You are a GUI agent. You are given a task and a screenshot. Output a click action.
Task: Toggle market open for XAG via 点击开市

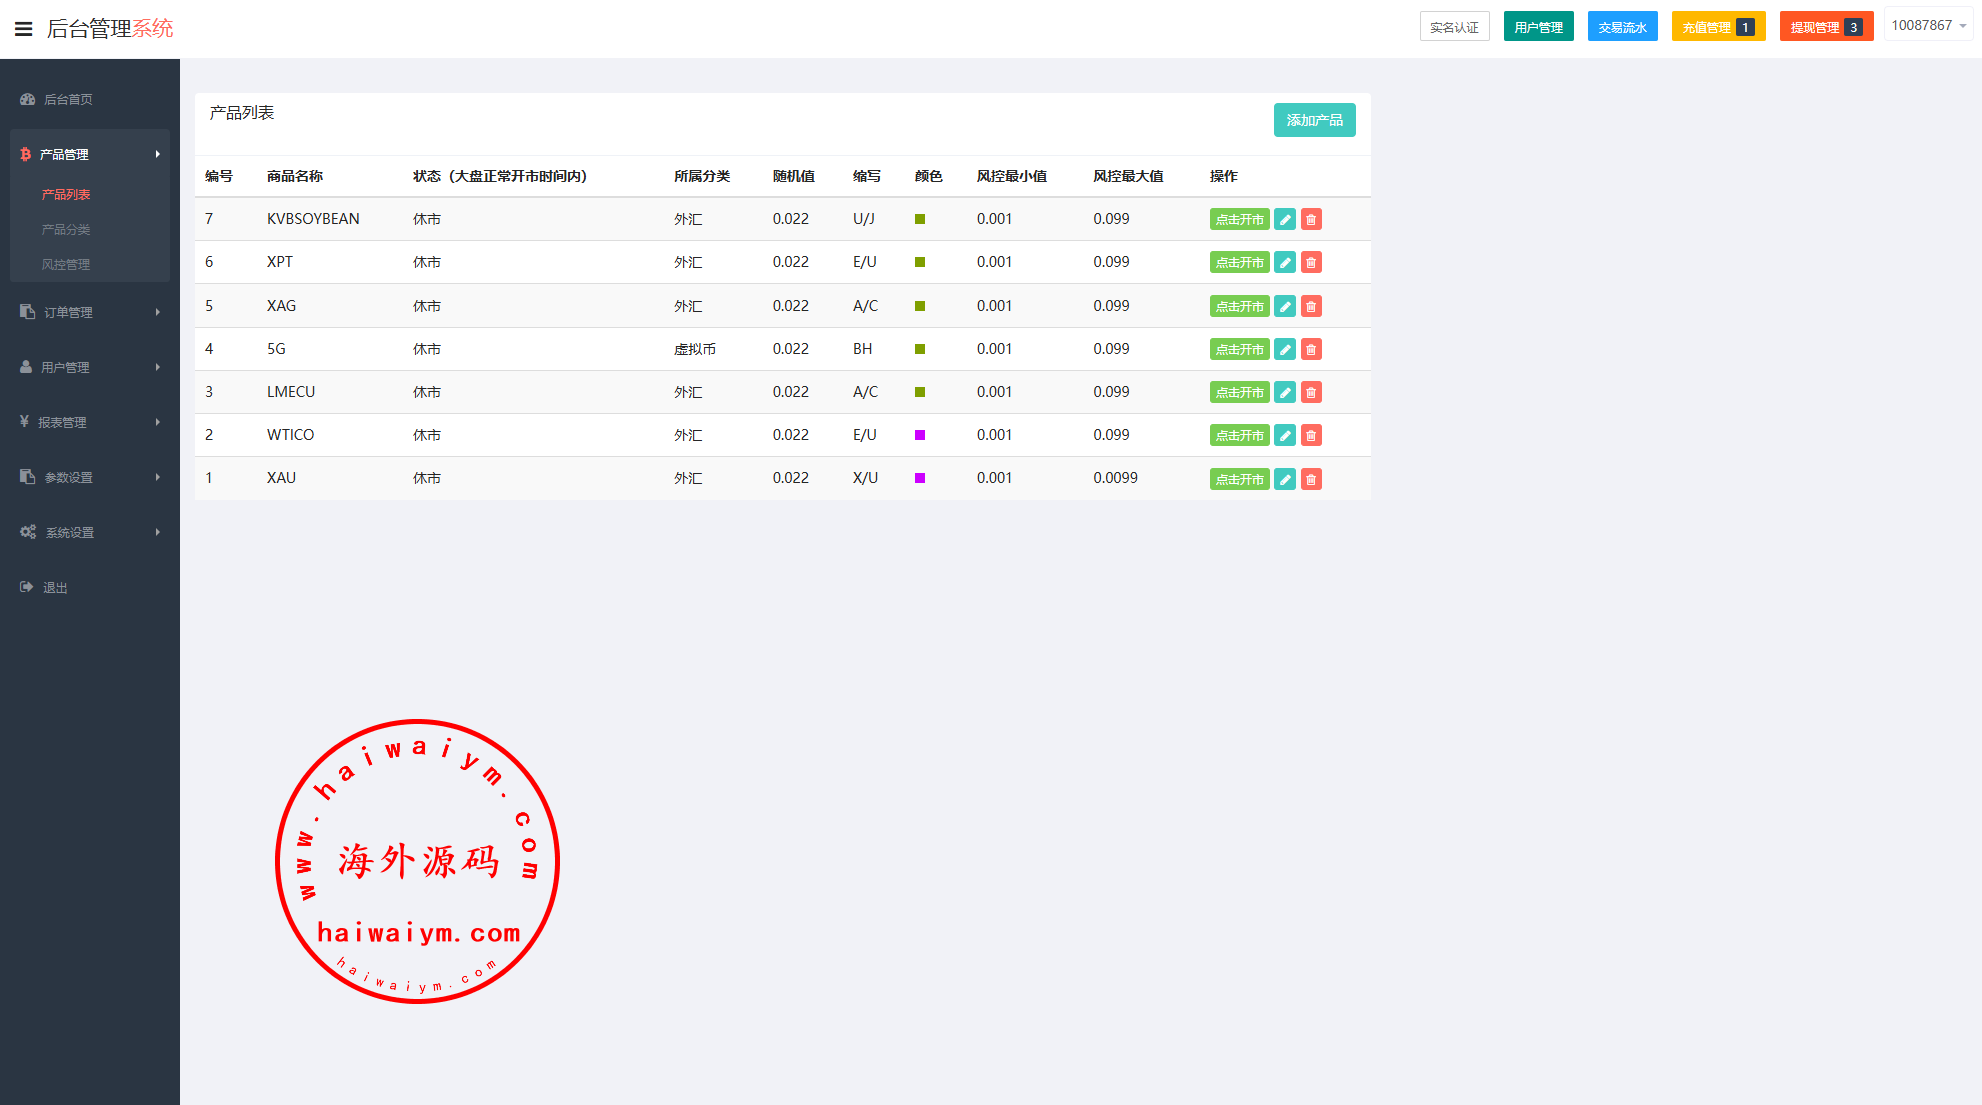click(1239, 307)
